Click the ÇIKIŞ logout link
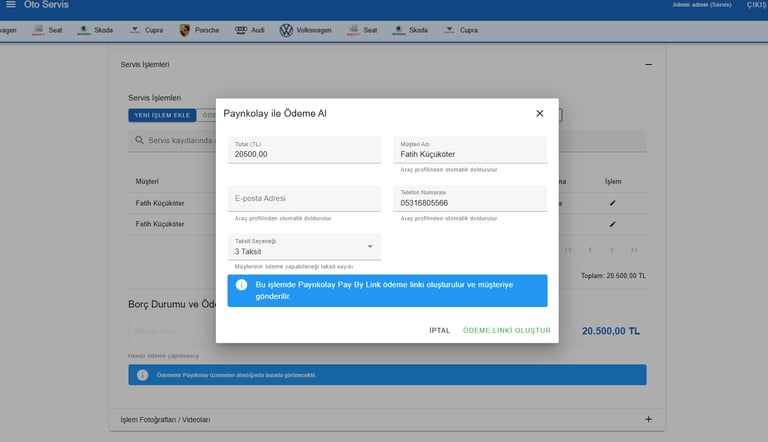 [x=756, y=5]
